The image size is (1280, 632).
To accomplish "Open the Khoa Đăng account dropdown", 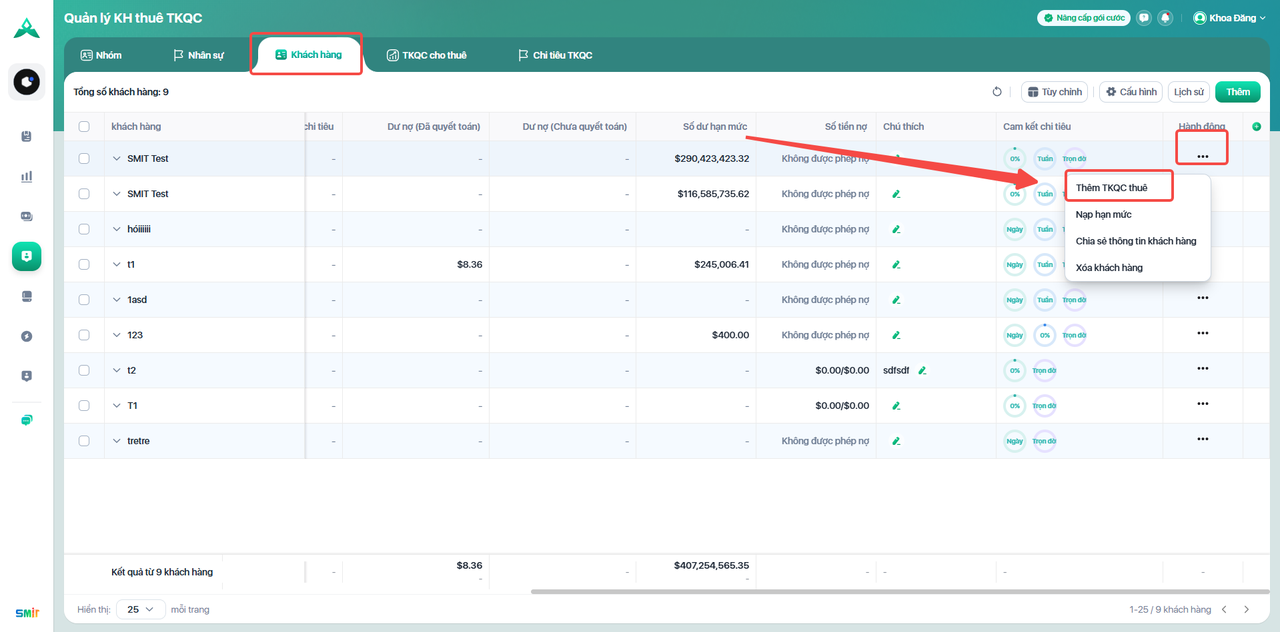I will click(1229, 18).
